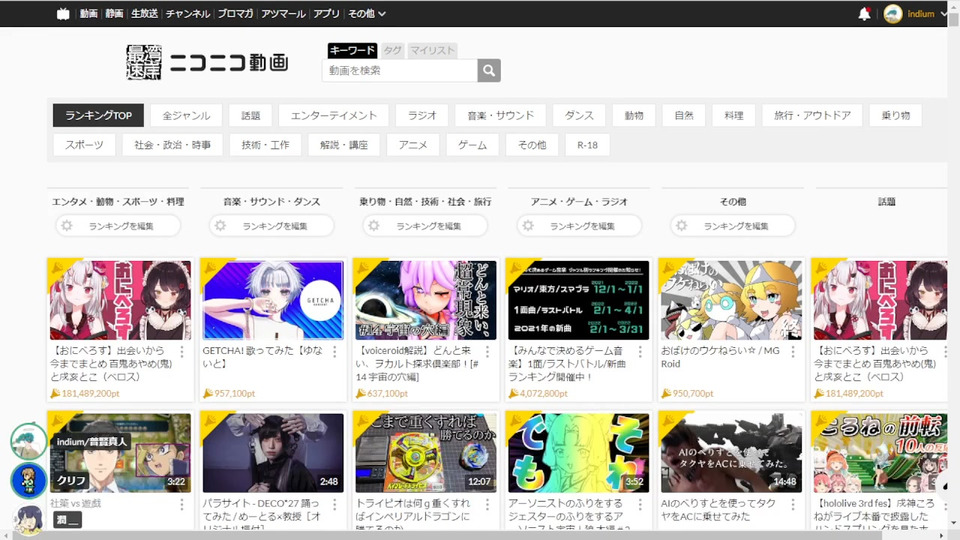Click the Niconico TV icon in top bar
Image resolution: width=960 pixels, height=540 pixels.
point(63,13)
